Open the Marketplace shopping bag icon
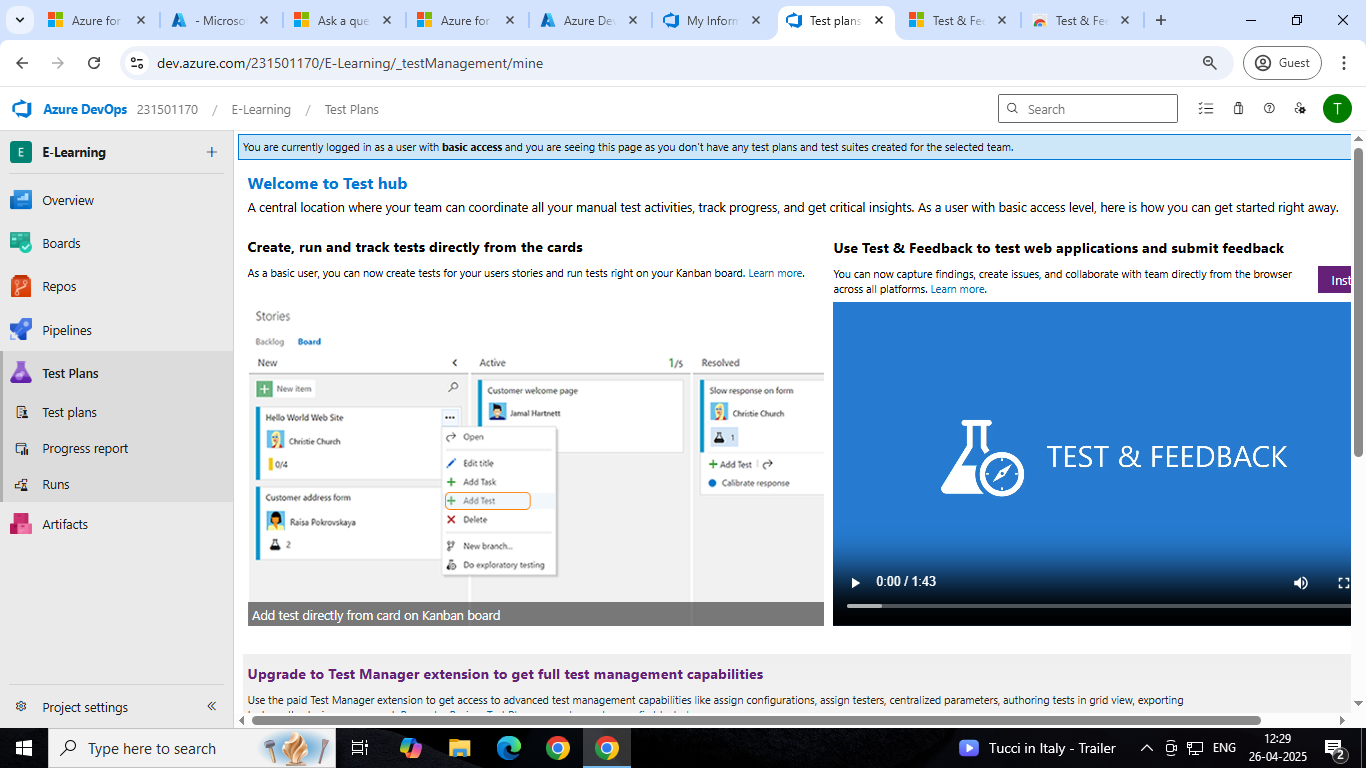 tap(1238, 109)
